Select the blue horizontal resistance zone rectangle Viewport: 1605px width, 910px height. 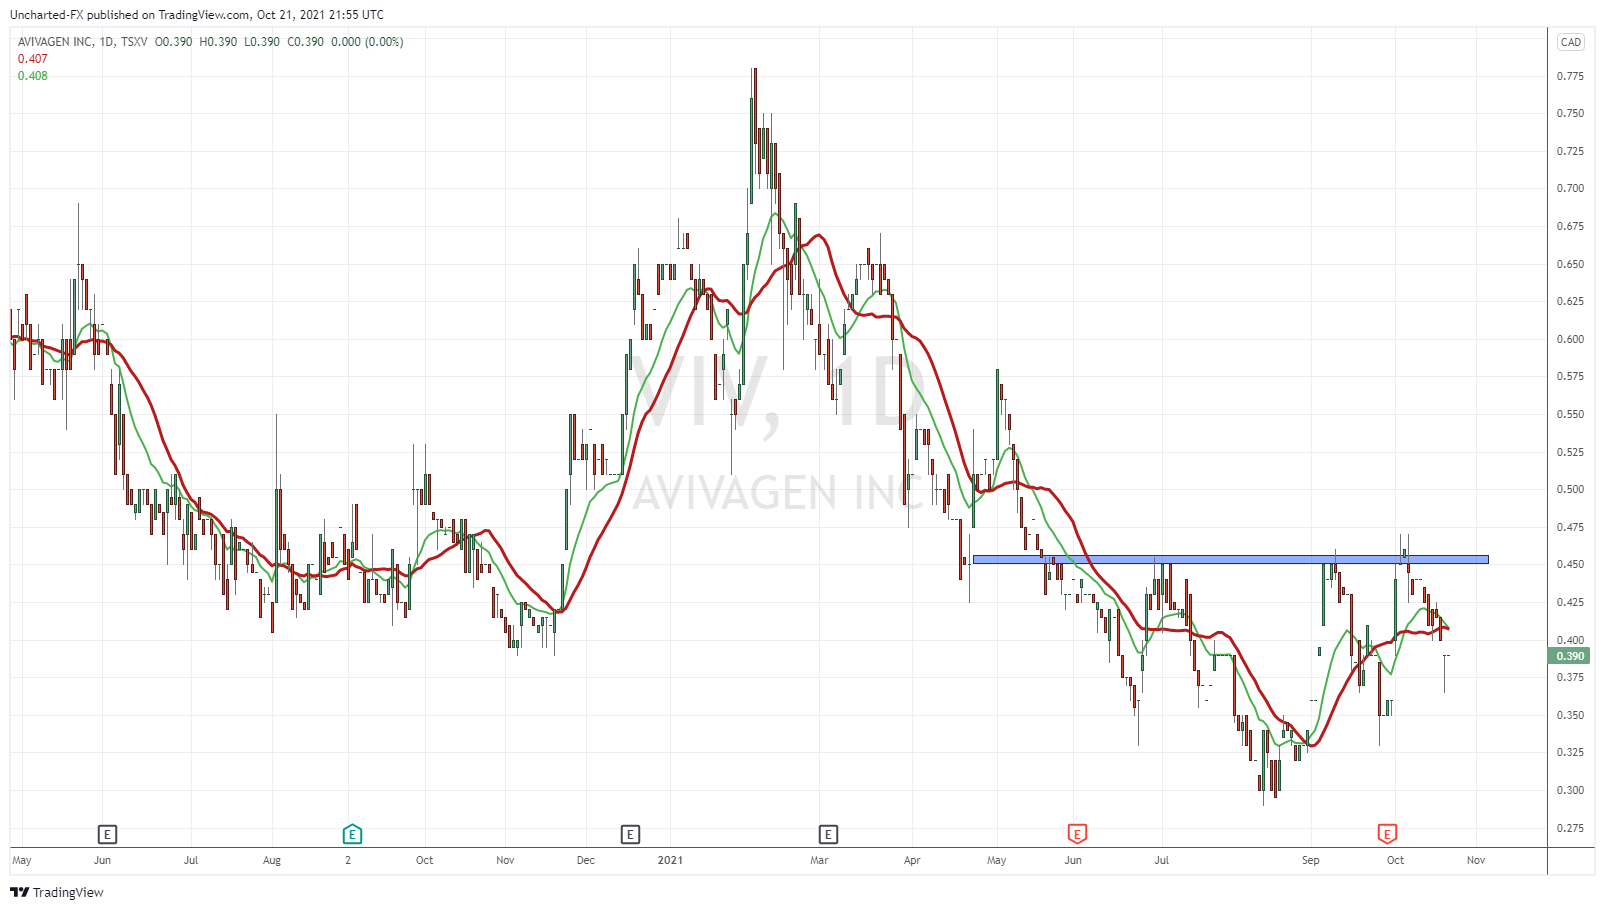[x=1230, y=559]
